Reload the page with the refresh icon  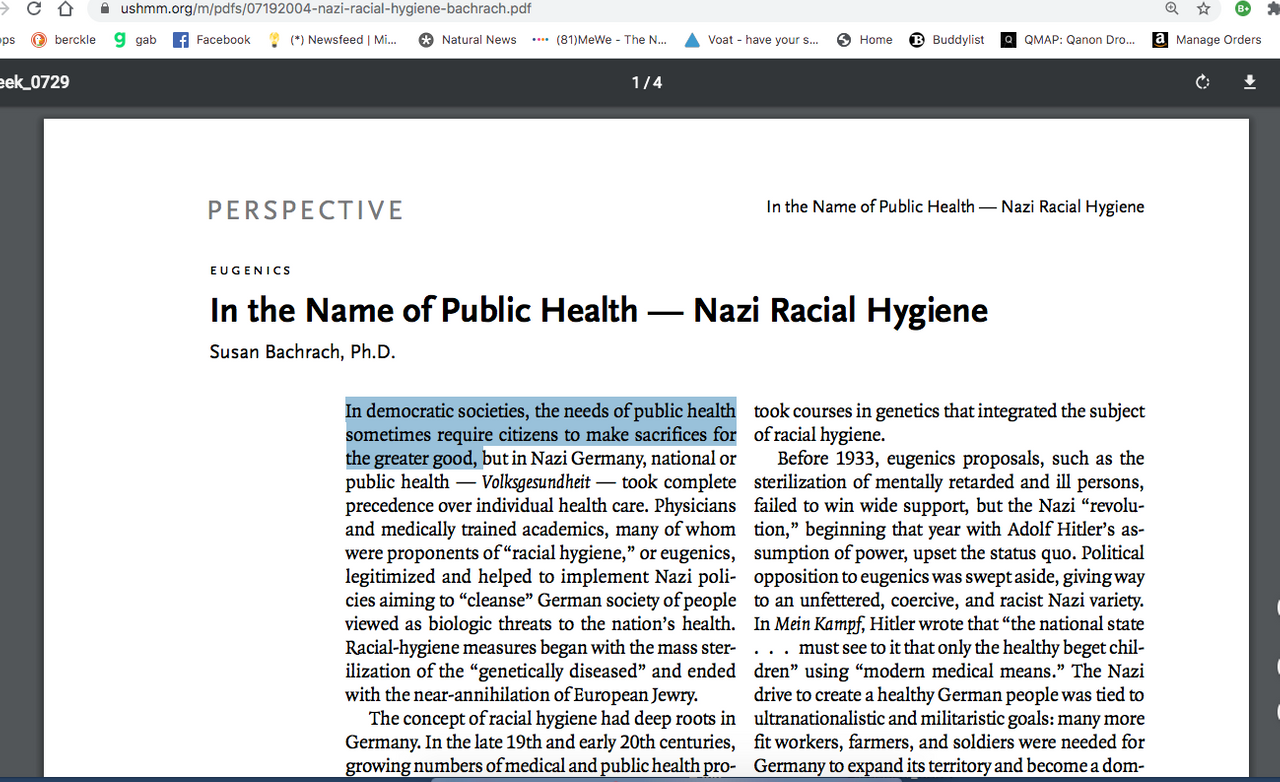point(34,9)
